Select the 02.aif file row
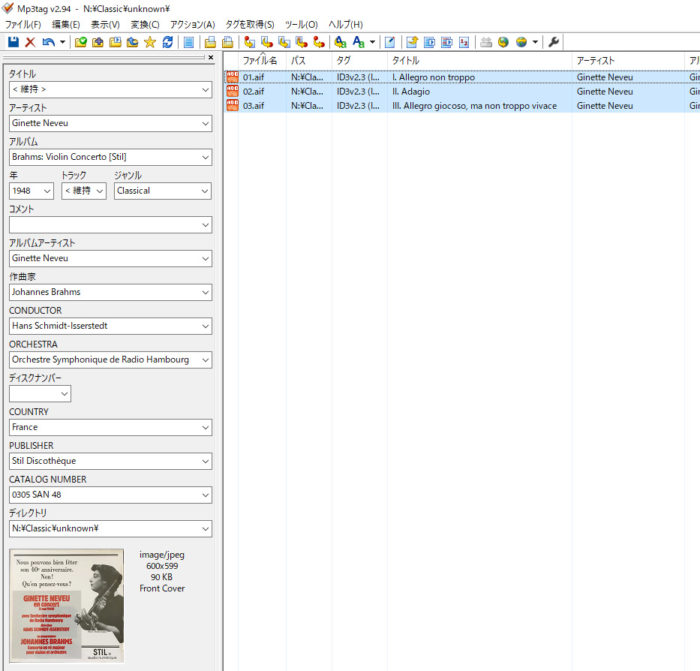 pyautogui.click(x=462, y=92)
